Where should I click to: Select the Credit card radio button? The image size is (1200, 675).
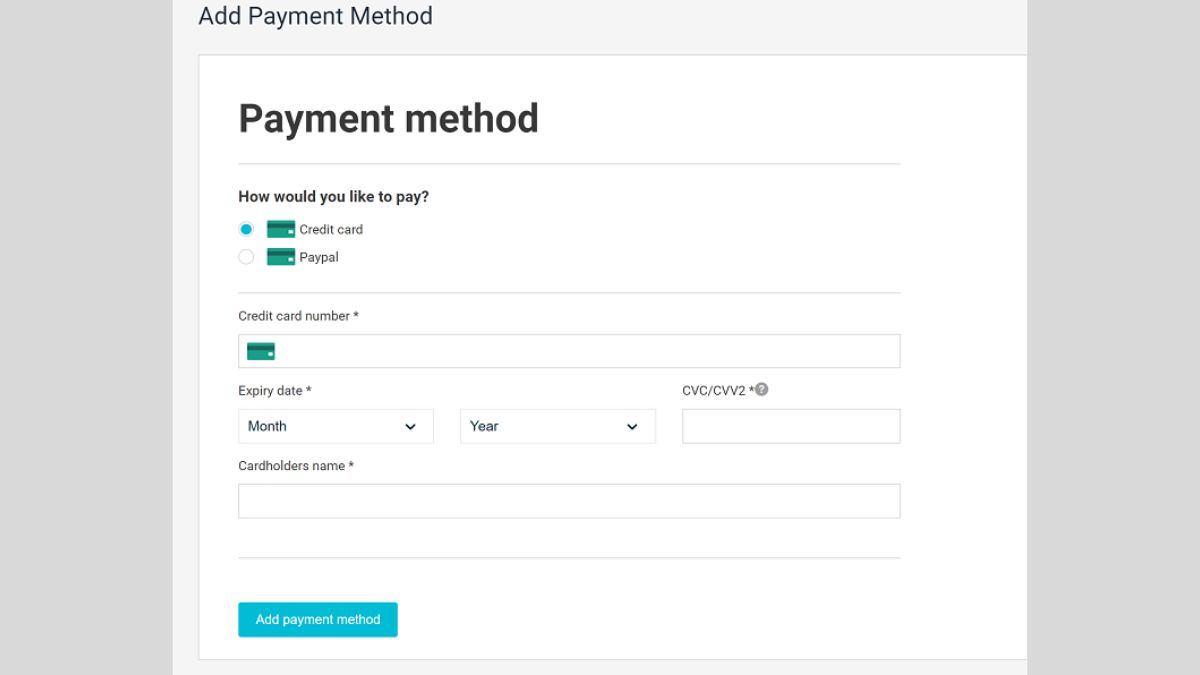[x=246, y=229]
